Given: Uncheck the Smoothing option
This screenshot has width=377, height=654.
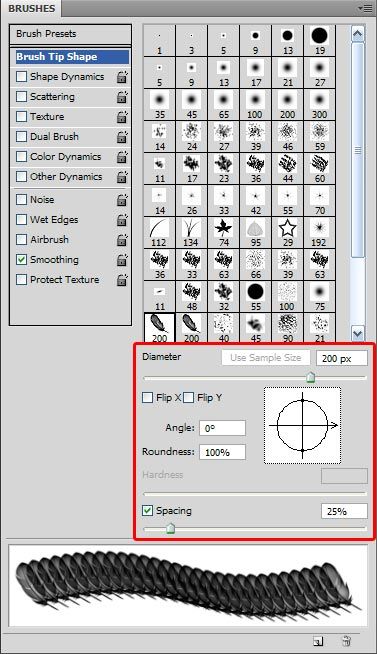Looking at the screenshot, I should point(21,259).
